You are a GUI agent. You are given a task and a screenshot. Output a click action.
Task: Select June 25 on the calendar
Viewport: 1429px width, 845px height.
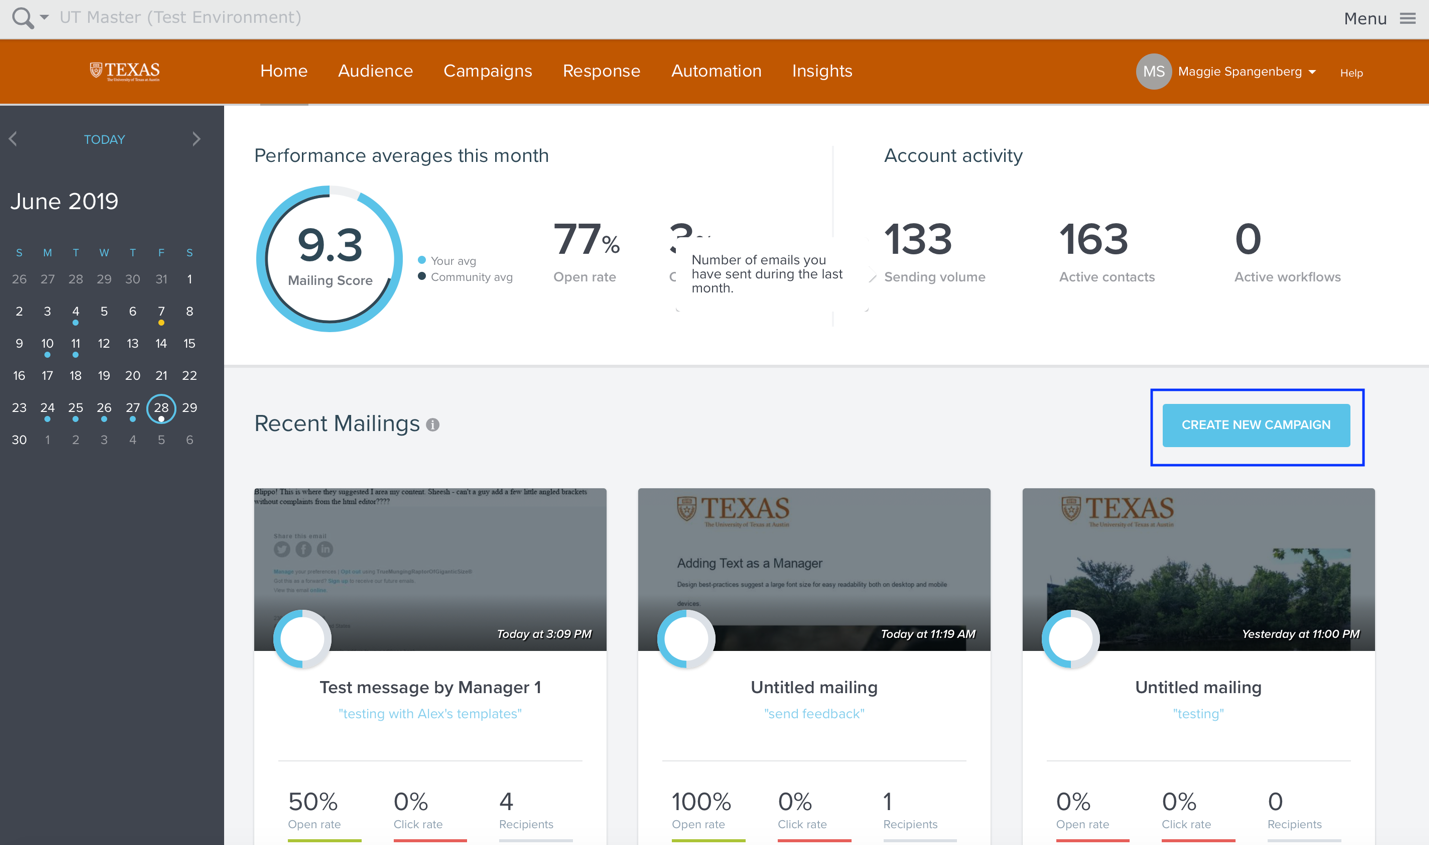pos(76,408)
